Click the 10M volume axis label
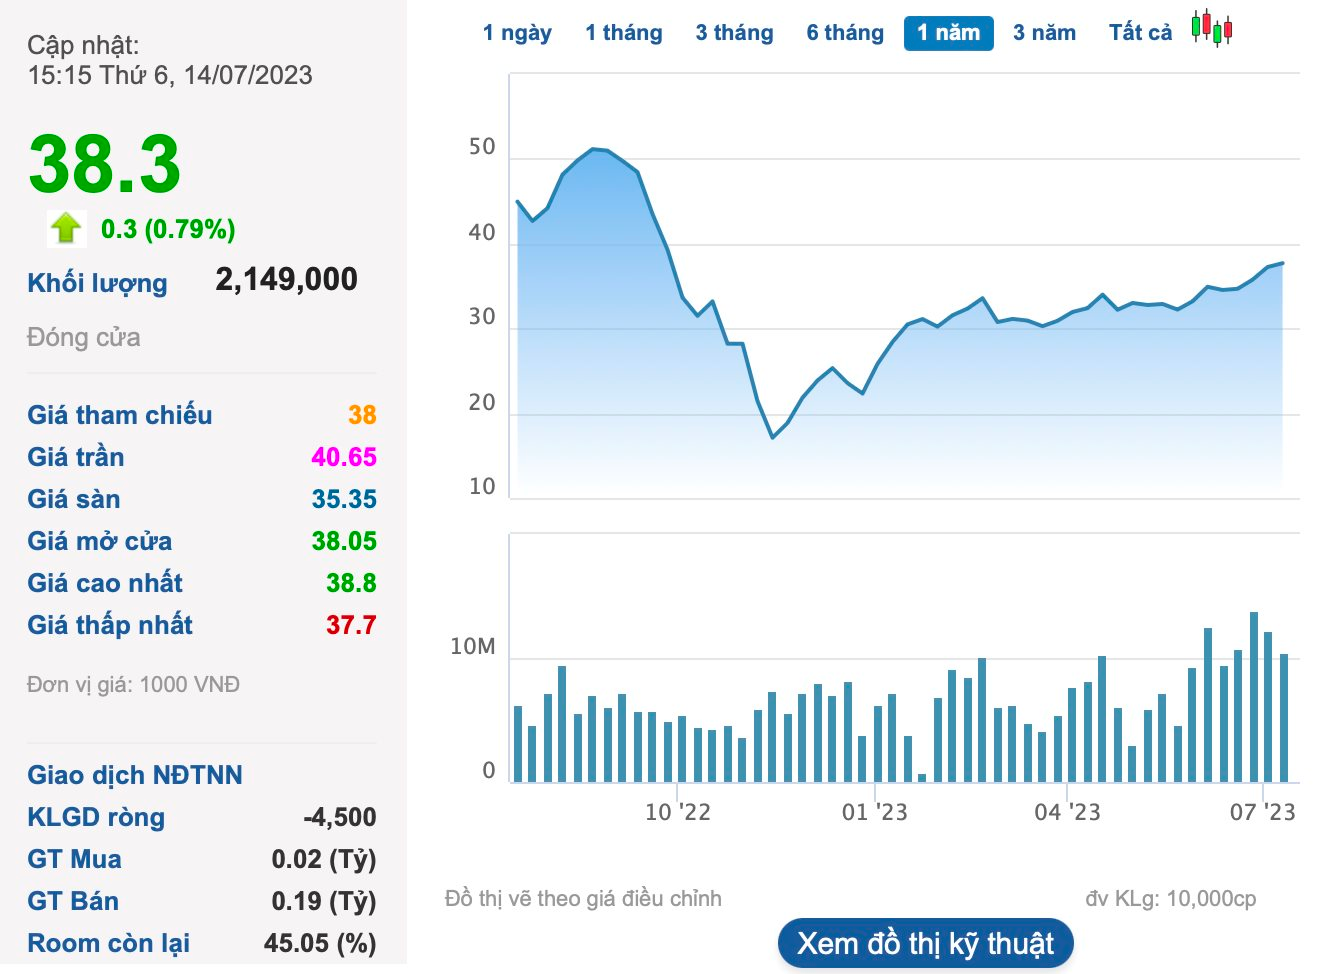This screenshot has width=1318, height=974. [x=472, y=647]
